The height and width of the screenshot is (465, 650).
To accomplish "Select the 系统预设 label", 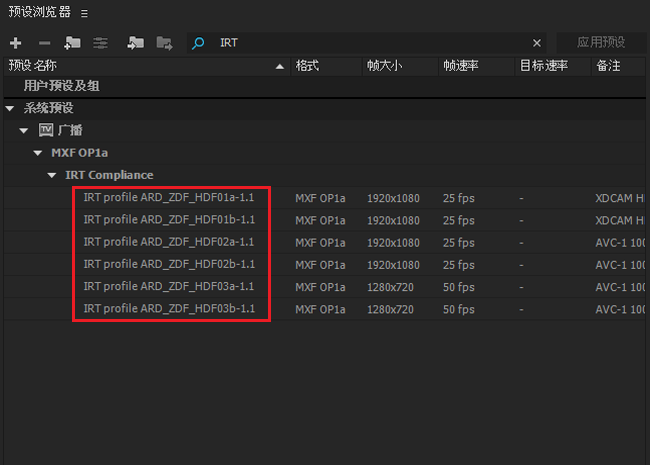I will [49, 108].
